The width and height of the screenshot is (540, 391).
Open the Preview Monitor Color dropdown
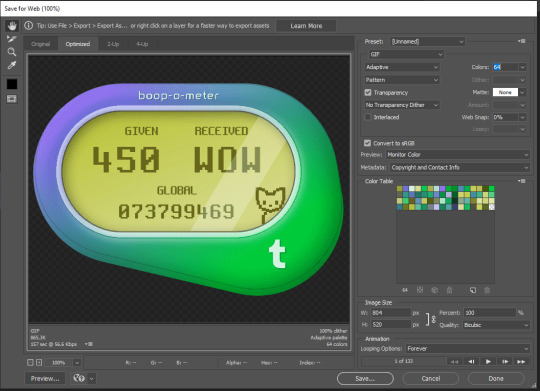click(x=457, y=155)
